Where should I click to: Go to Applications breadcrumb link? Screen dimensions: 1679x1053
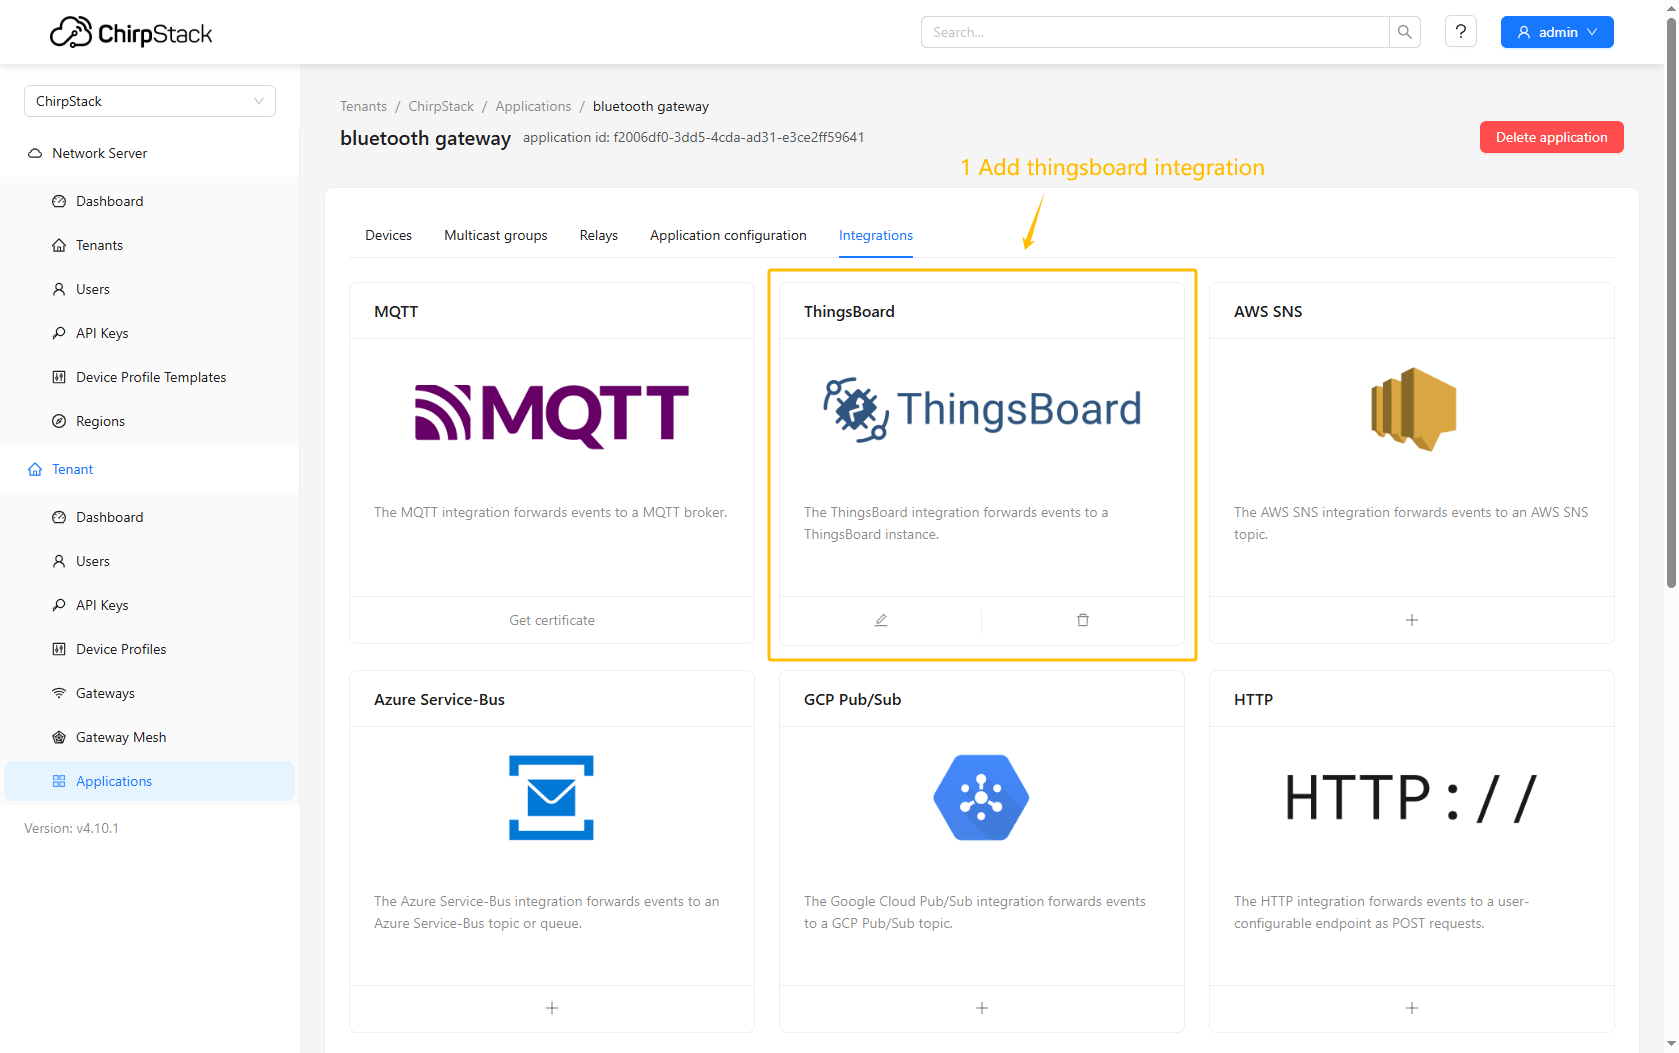click(533, 106)
